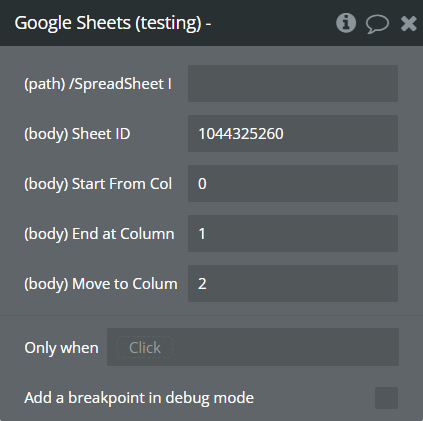Close the Google Sheets action popup
The image size is (423, 421).
[408, 24]
